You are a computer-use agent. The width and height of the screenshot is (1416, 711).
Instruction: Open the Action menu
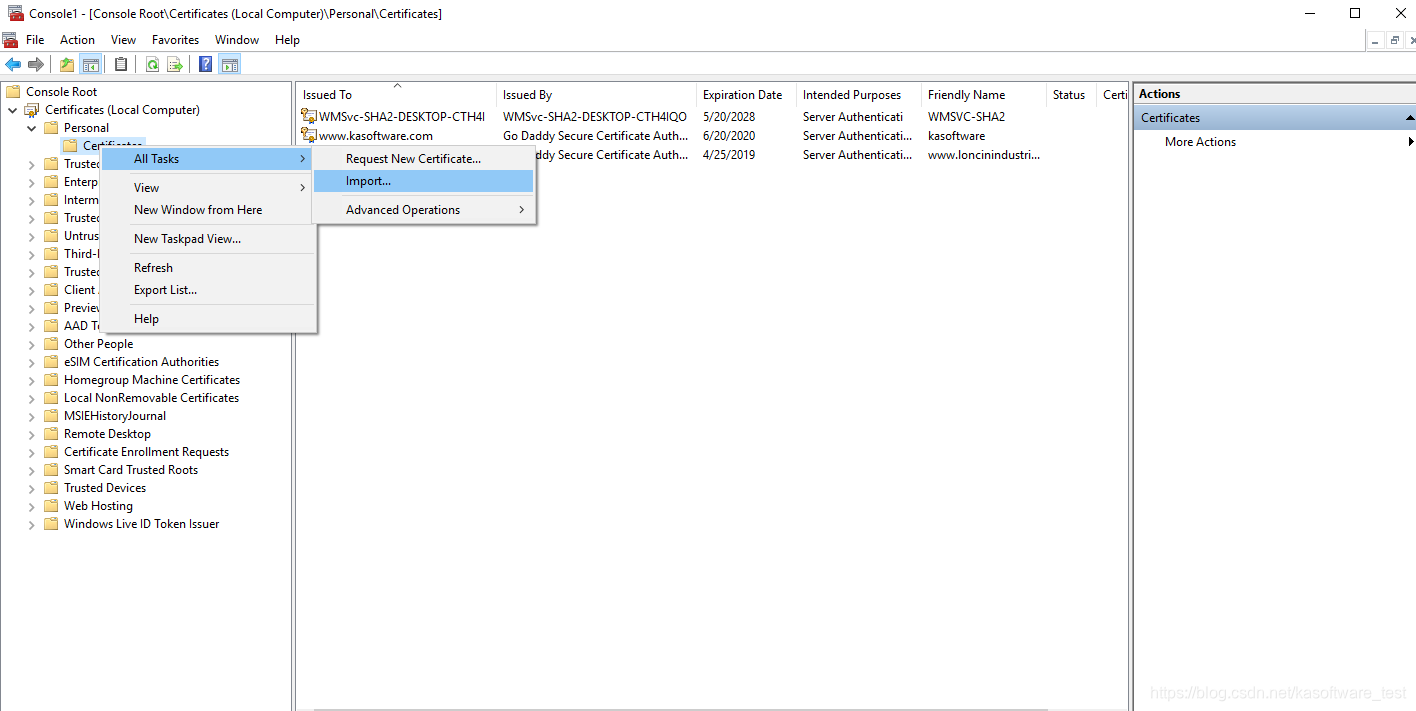[77, 40]
